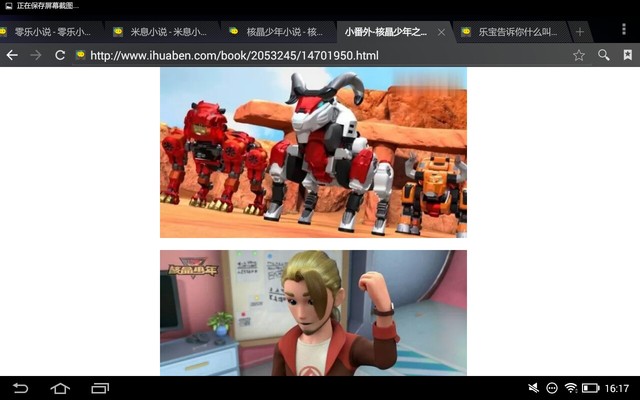The image size is (640, 400).
Task: Tap the screenshot saving notification
Action: pos(42,6)
